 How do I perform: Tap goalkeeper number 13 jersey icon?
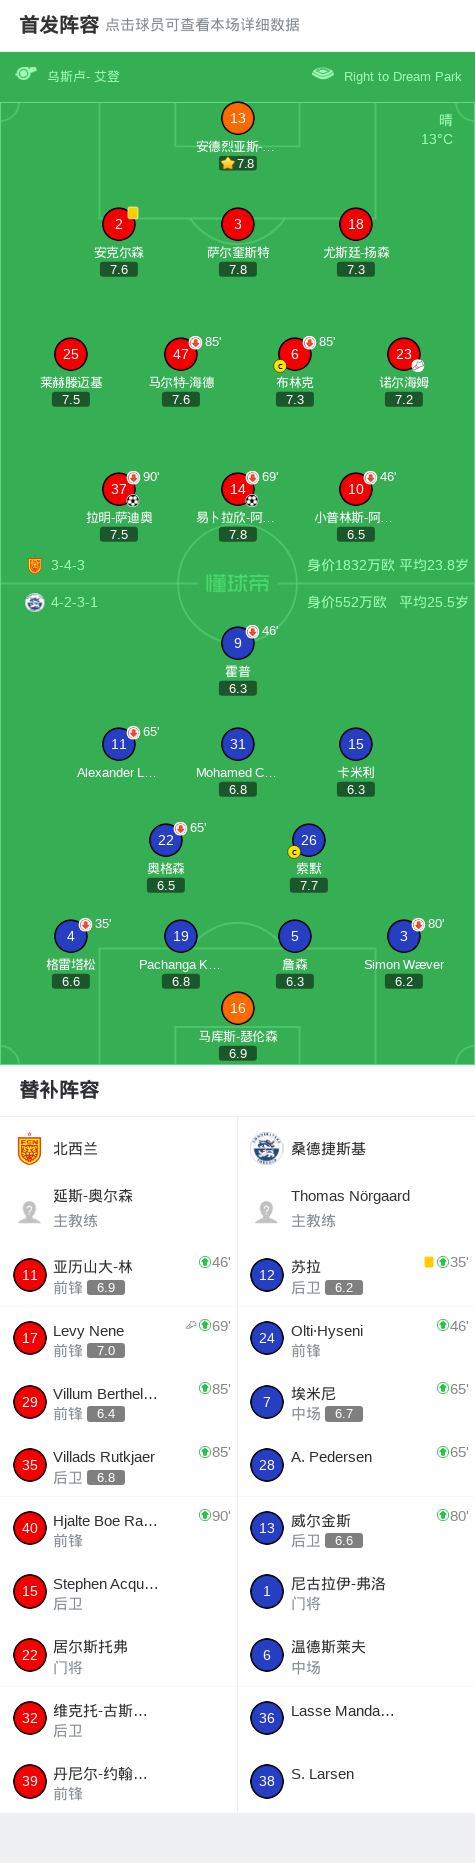[x=237, y=118]
